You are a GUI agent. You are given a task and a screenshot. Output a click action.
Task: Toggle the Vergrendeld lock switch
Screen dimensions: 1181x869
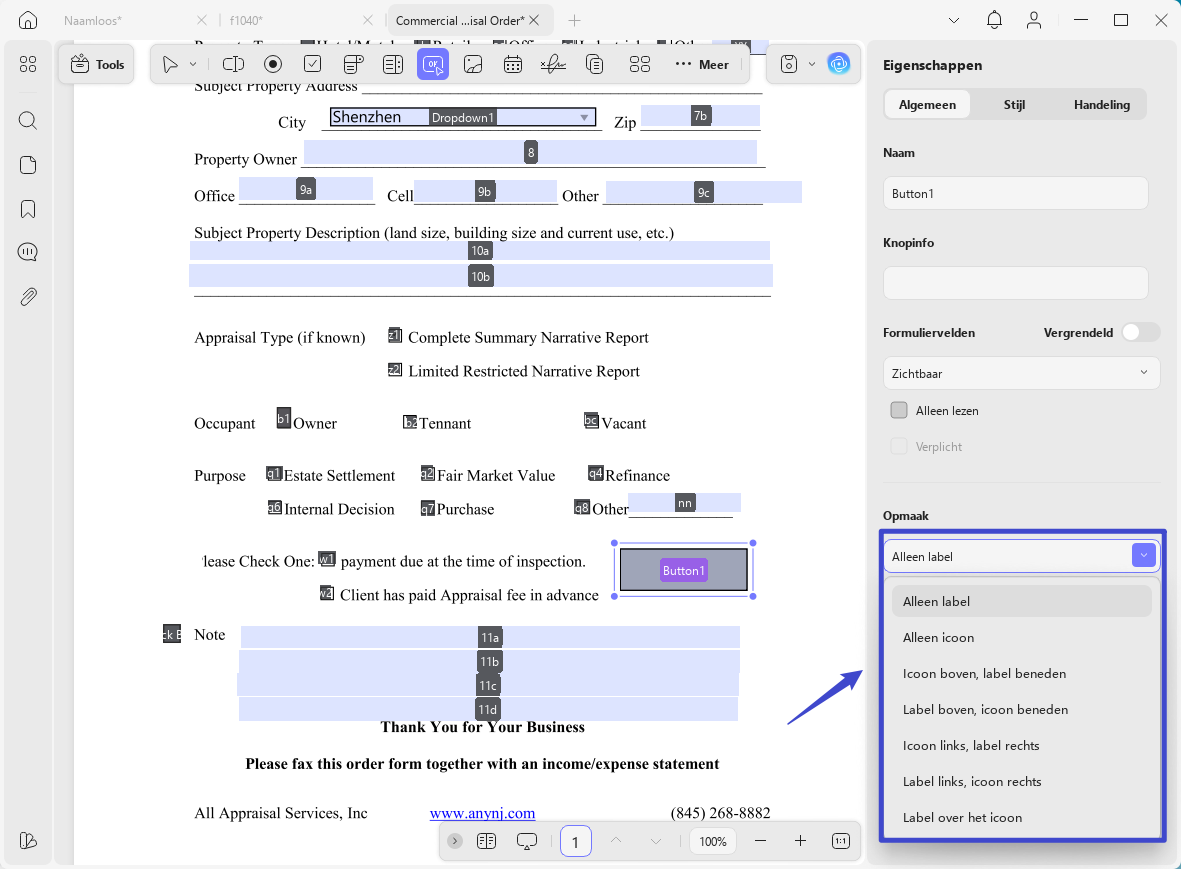coord(1140,332)
